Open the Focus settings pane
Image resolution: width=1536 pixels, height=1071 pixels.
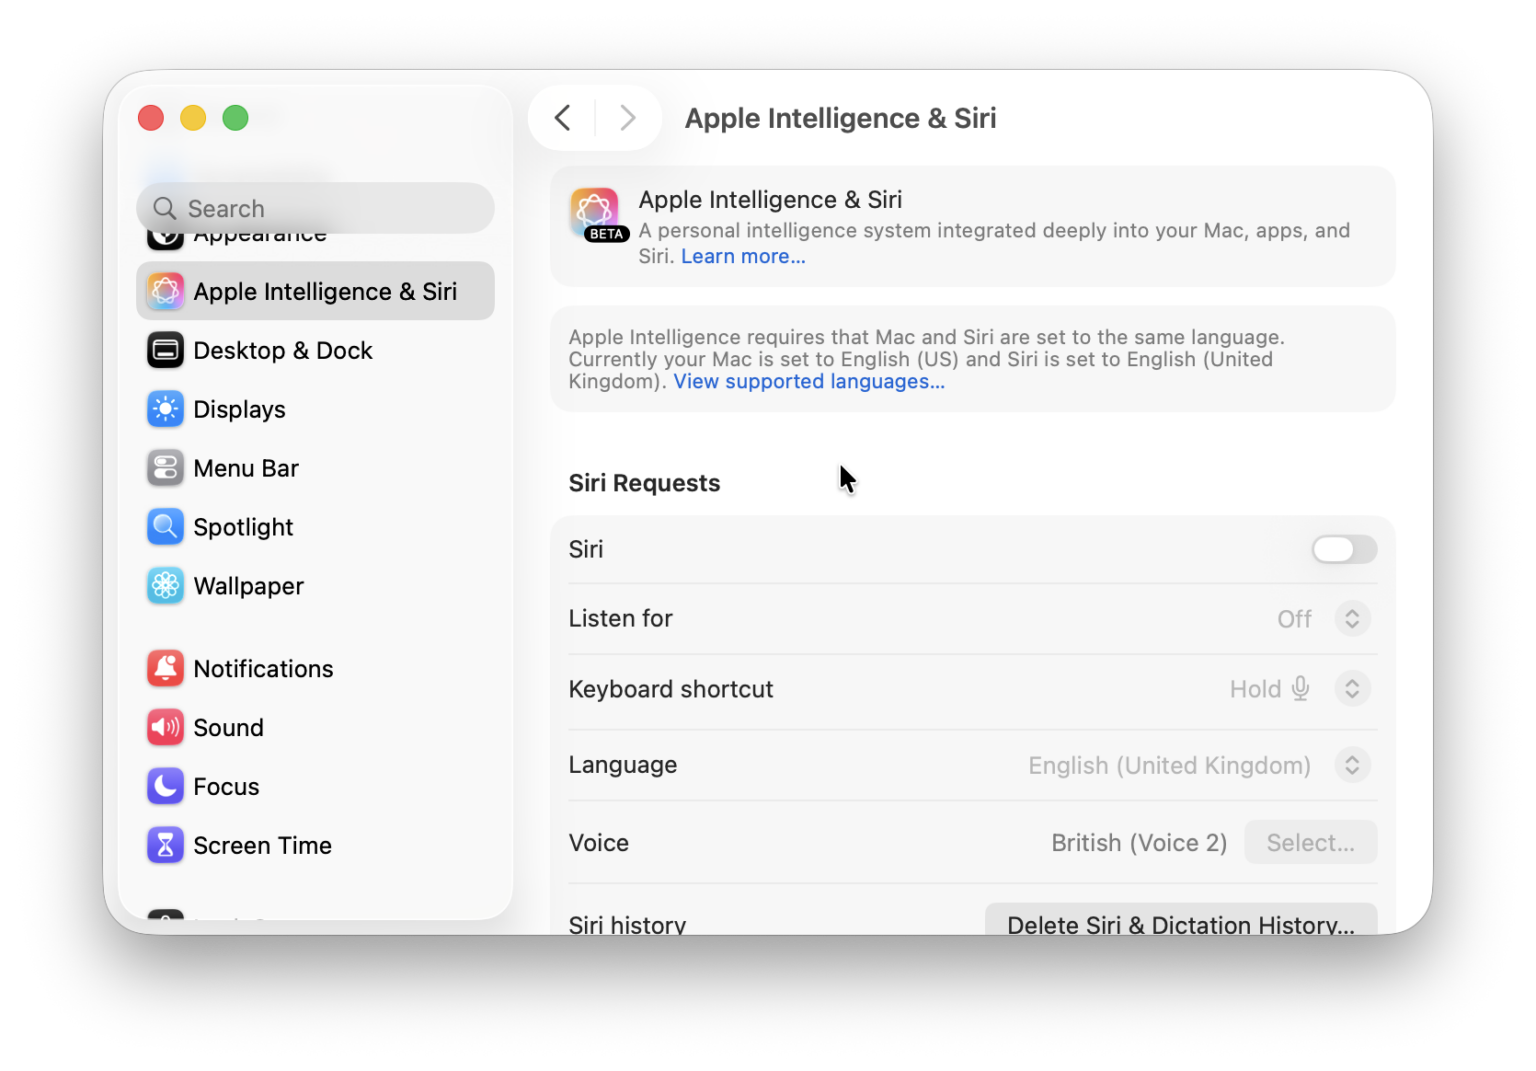(x=315, y=787)
